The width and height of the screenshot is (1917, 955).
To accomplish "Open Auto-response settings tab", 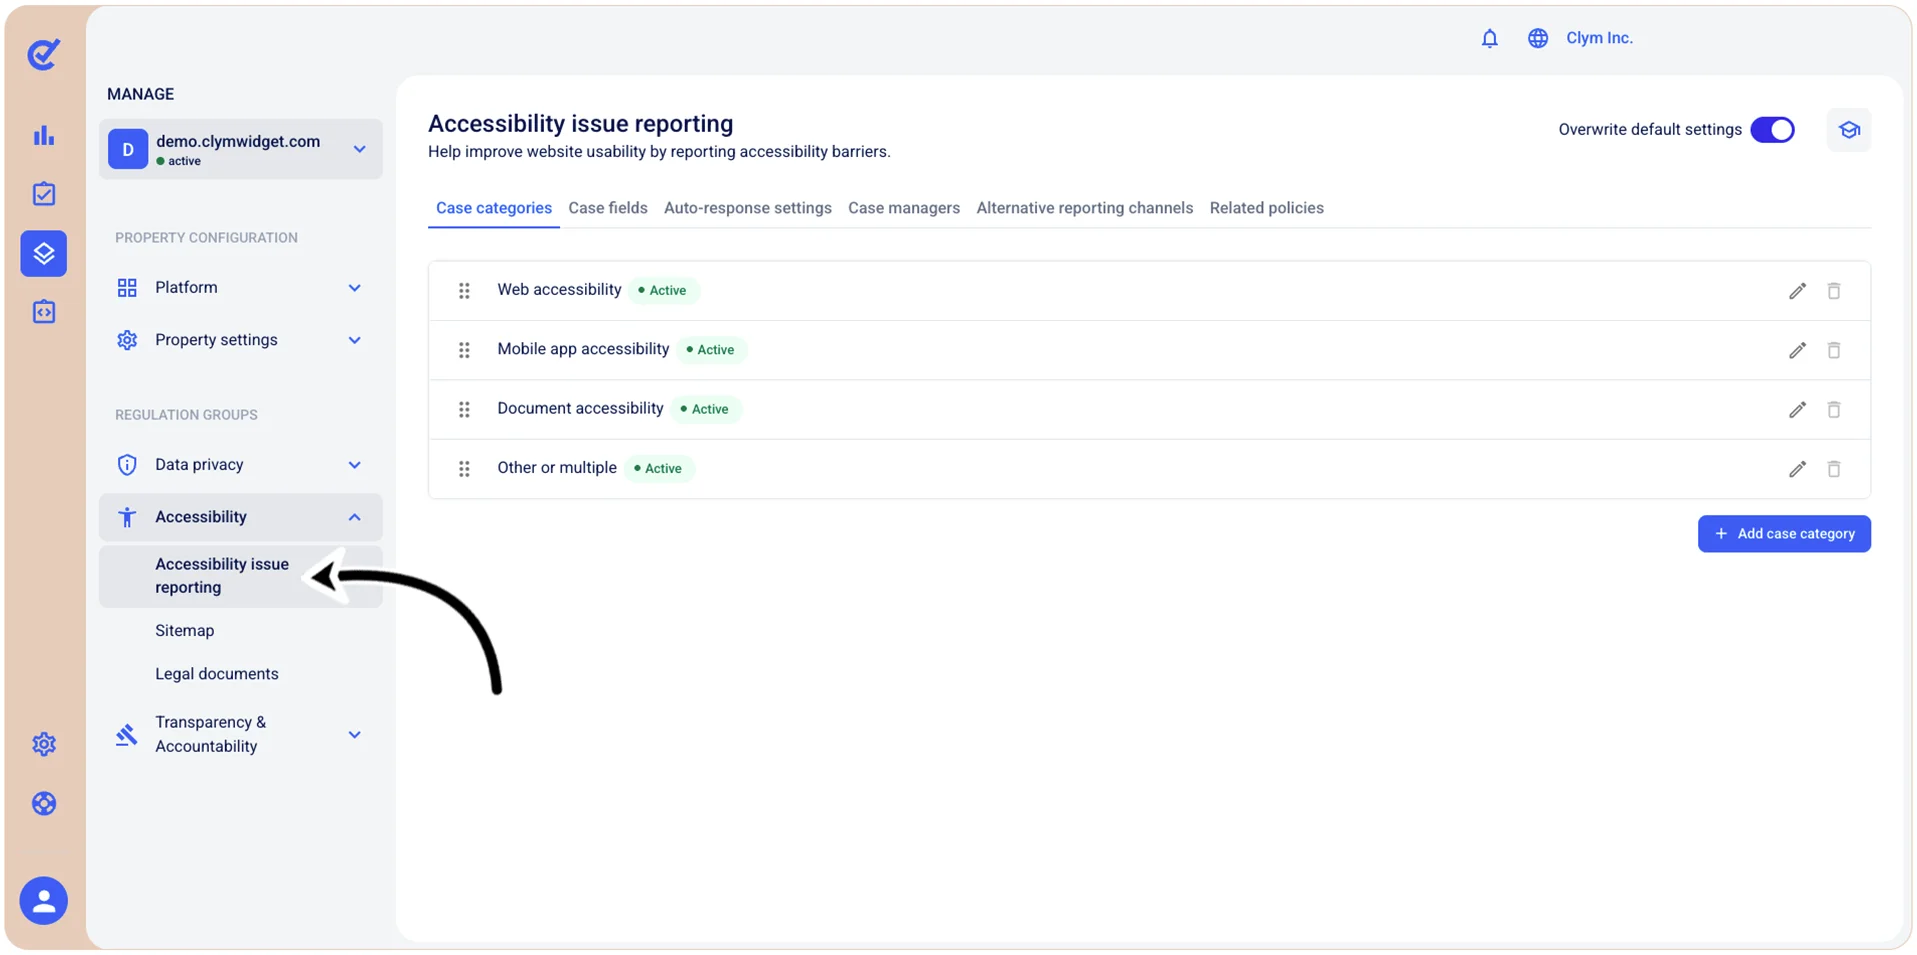I will (x=748, y=208).
